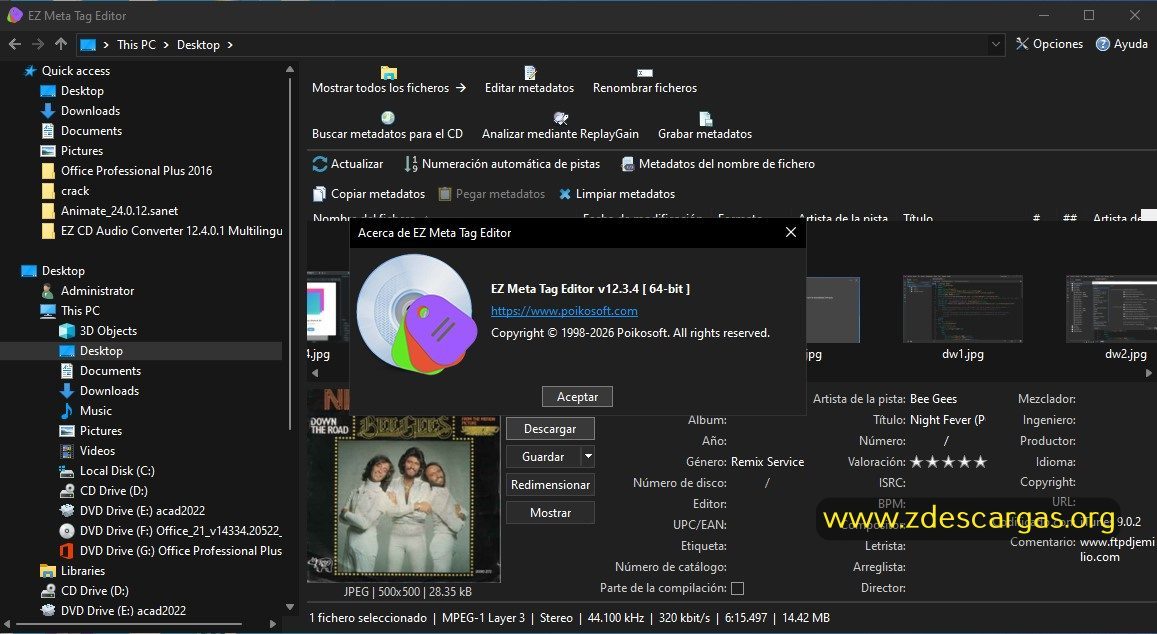Open Opciones settings

1049,44
